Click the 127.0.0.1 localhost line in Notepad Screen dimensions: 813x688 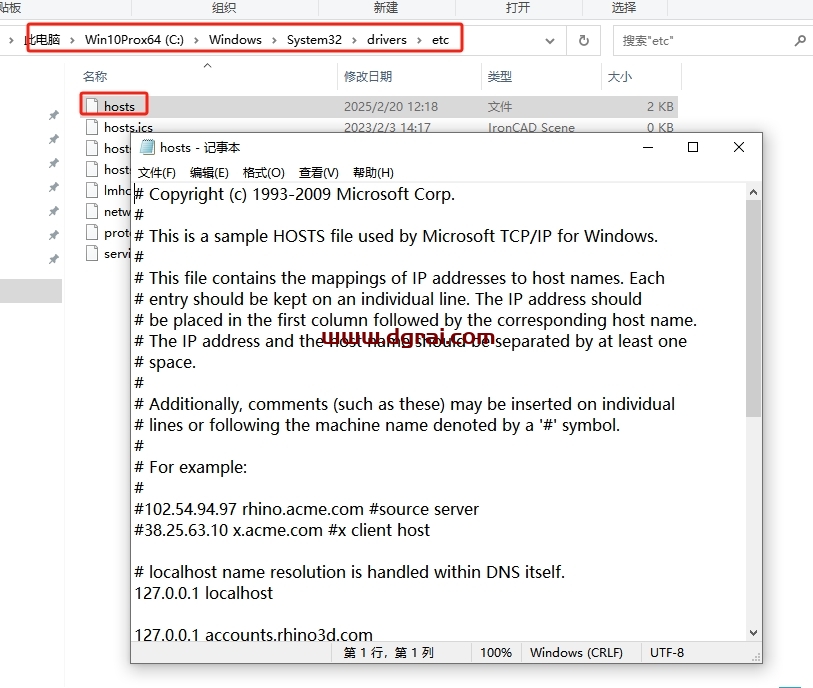click(x=203, y=593)
